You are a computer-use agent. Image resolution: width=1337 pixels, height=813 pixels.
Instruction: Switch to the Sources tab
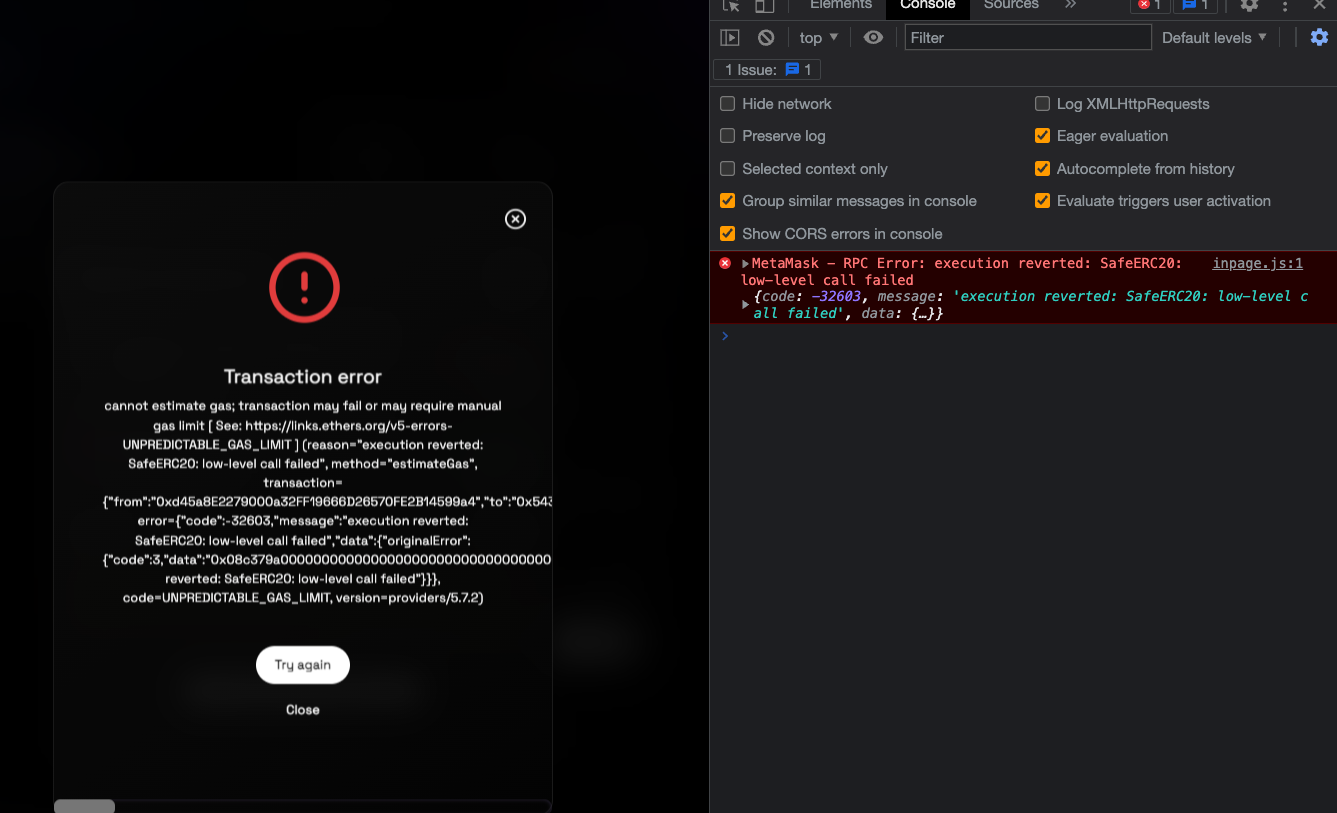pos(1010,5)
